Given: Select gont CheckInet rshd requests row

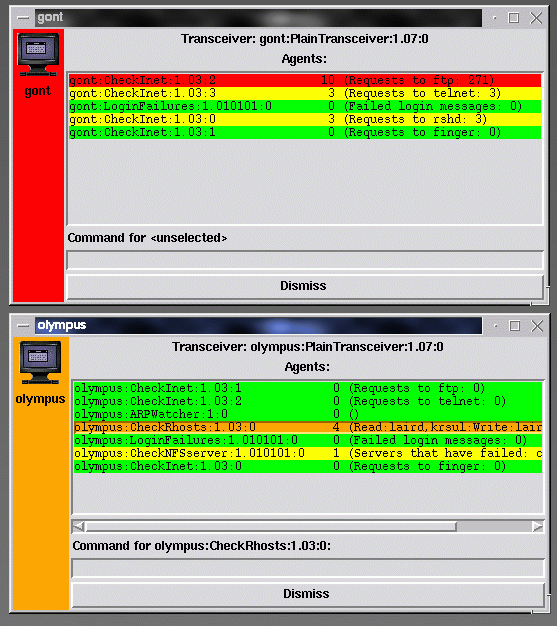Looking at the screenshot, I should point(305,119).
